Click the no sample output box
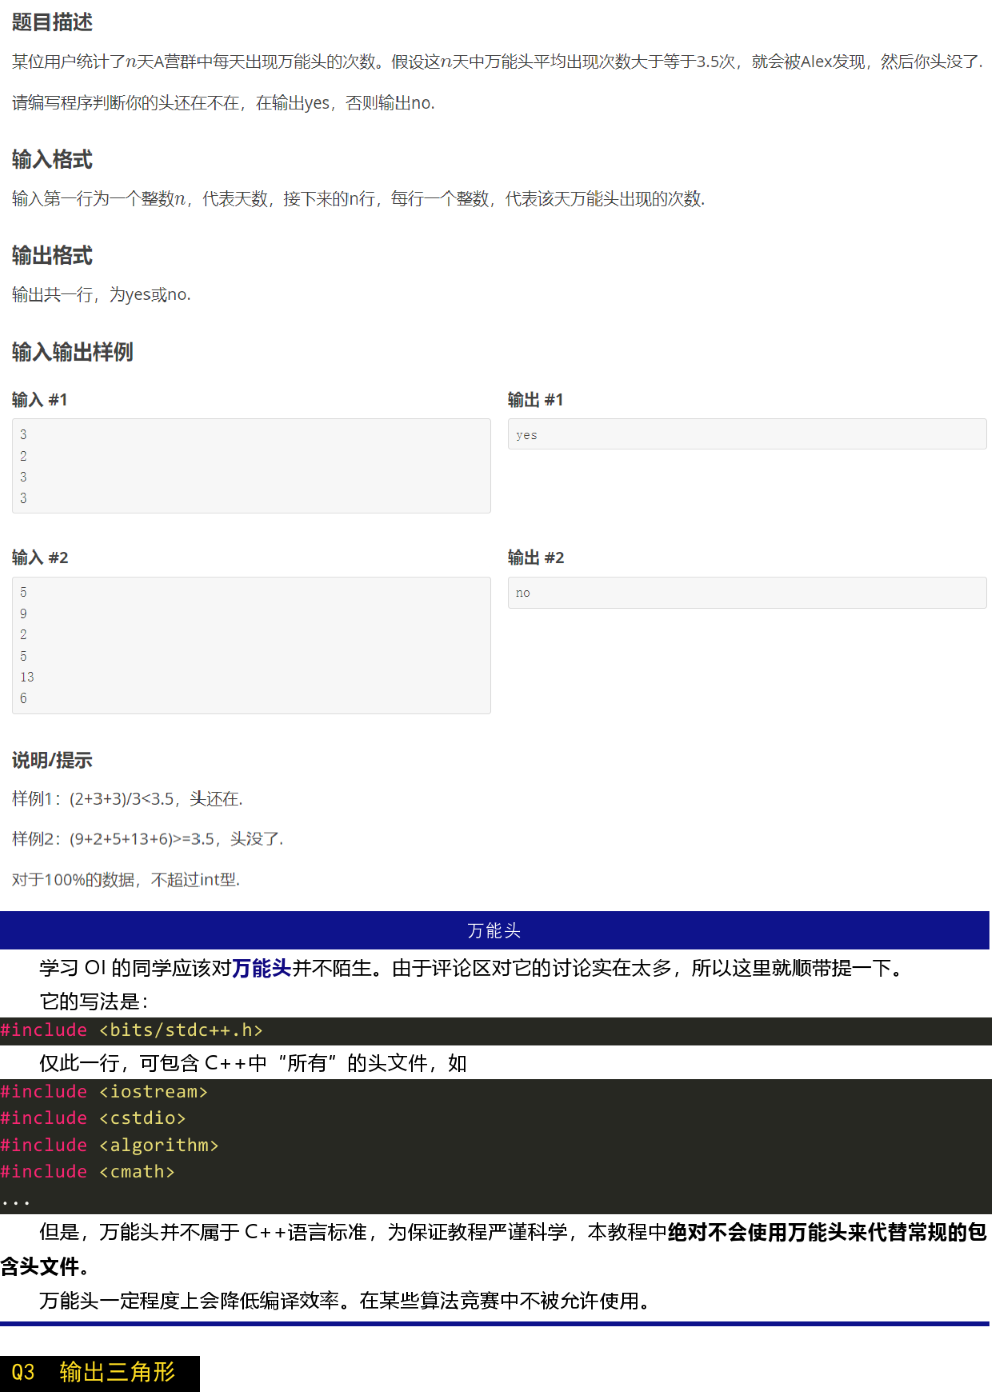This screenshot has width=992, height=1396. (x=747, y=593)
